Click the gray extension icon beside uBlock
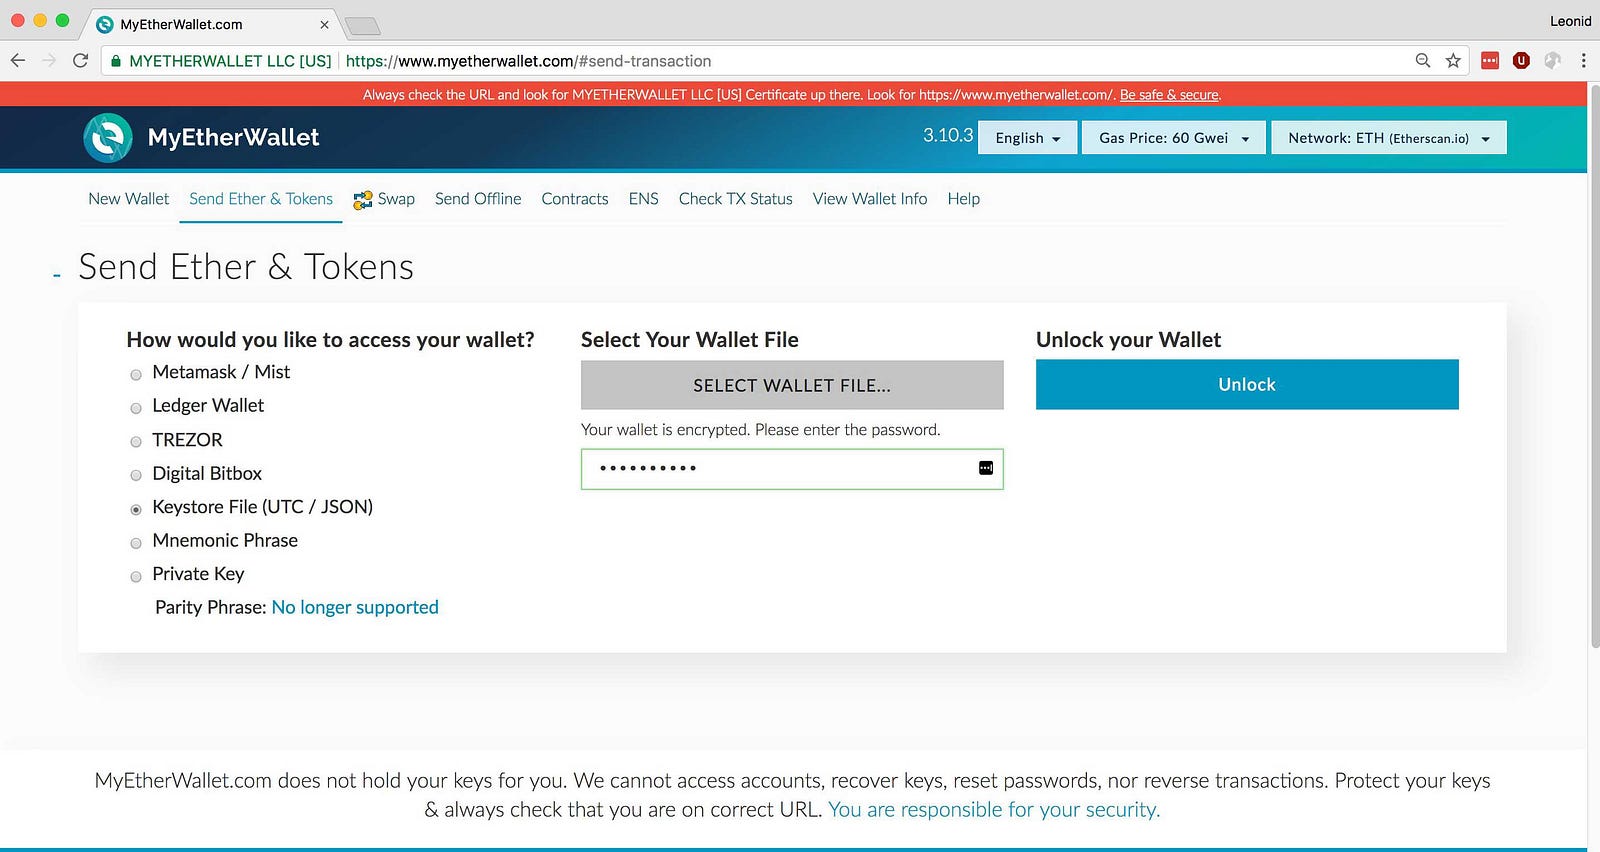Image resolution: width=1600 pixels, height=852 pixels. [x=1552, y=61]
